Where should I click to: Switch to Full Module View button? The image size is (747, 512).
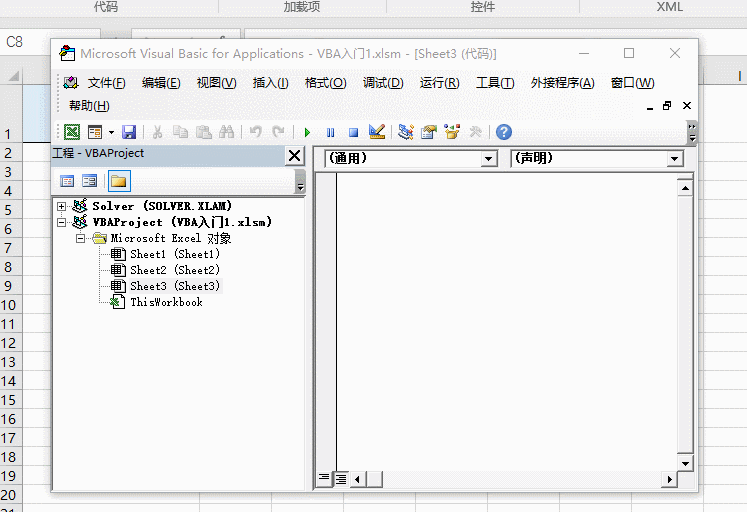[341, 478]
